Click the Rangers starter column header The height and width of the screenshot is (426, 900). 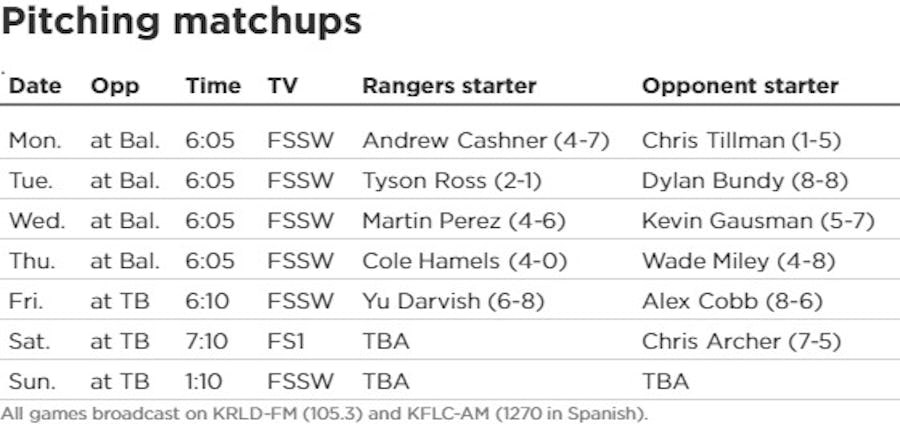tap(449, 86)
